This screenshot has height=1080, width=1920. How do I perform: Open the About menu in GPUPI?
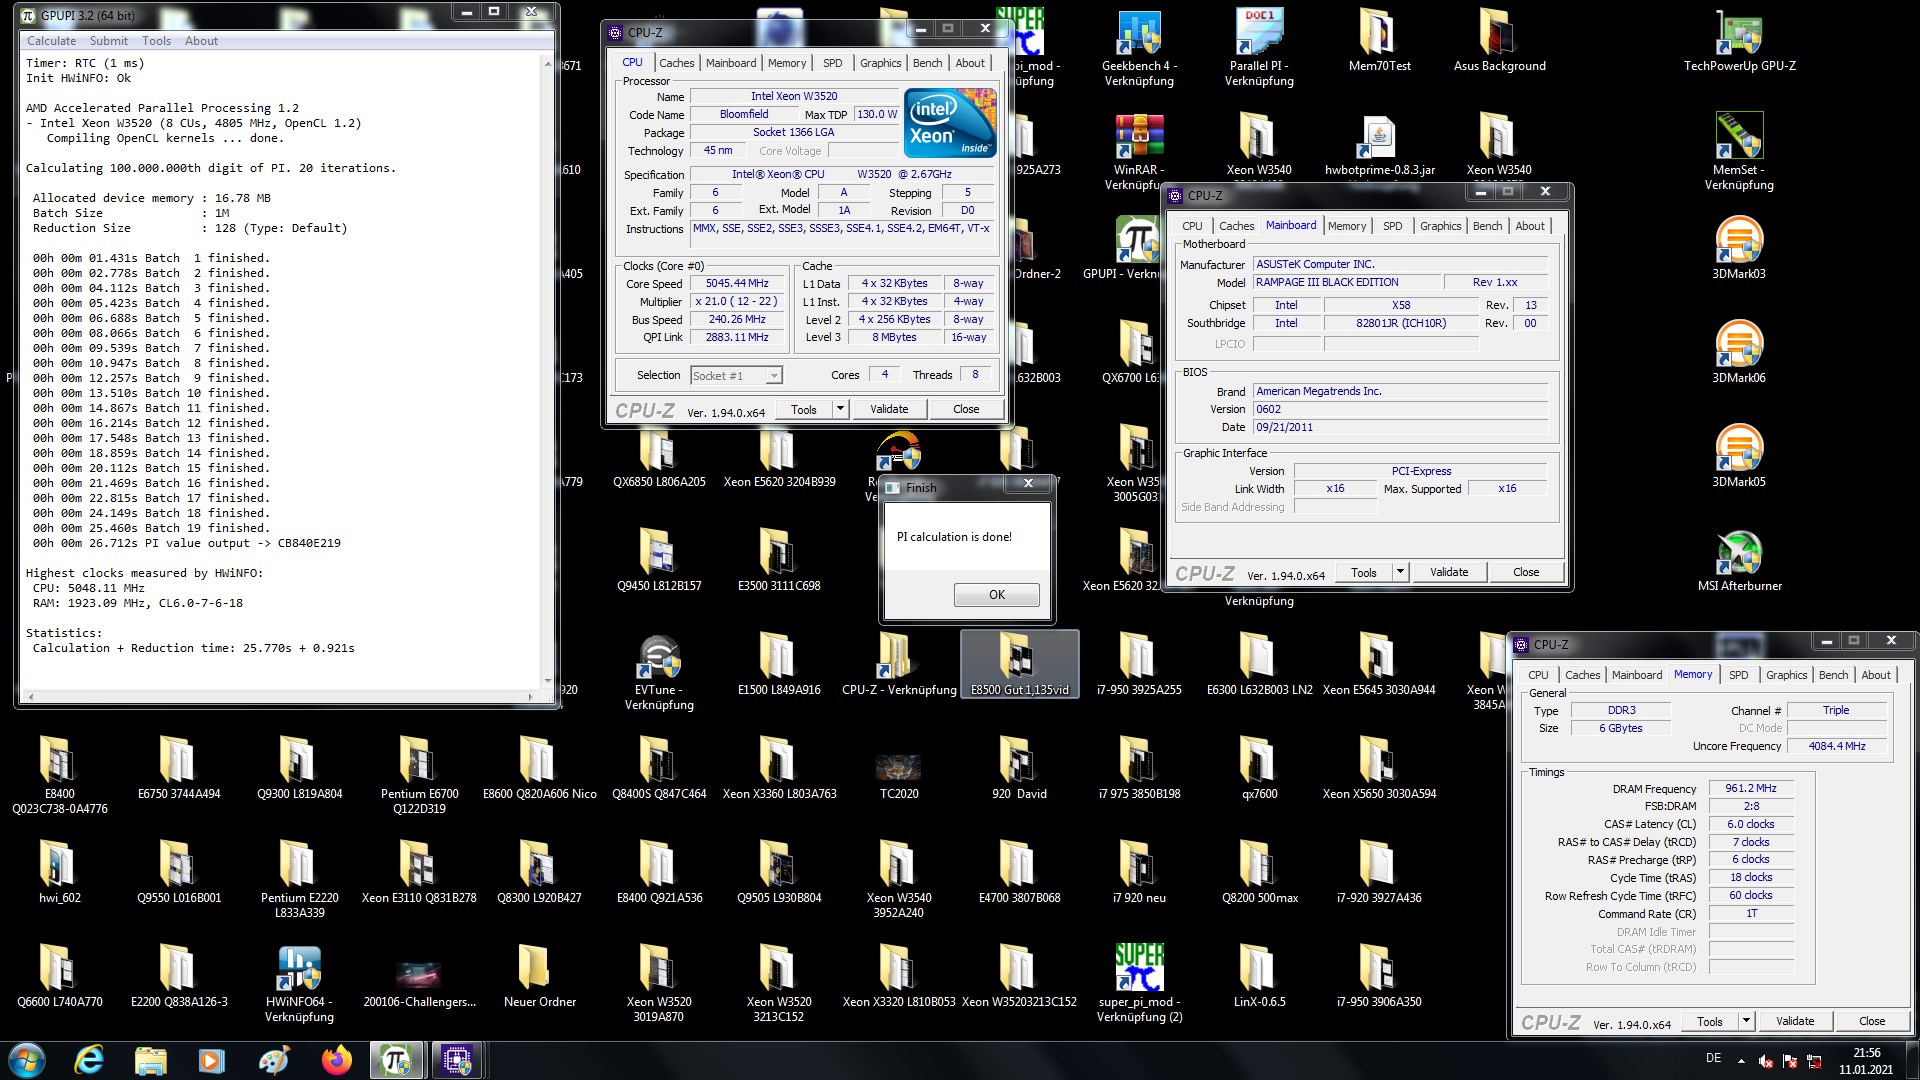tap(201, 41)
